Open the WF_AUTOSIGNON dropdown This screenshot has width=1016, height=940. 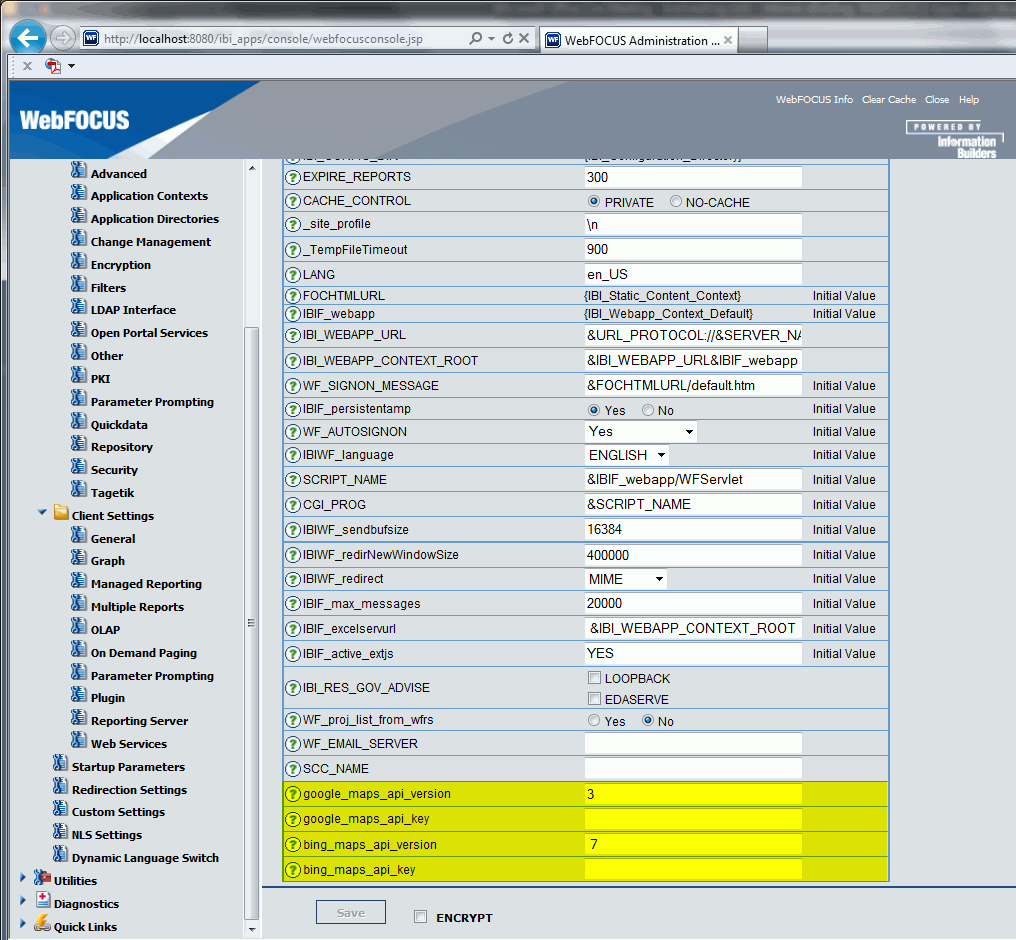(x=641, y=431)
